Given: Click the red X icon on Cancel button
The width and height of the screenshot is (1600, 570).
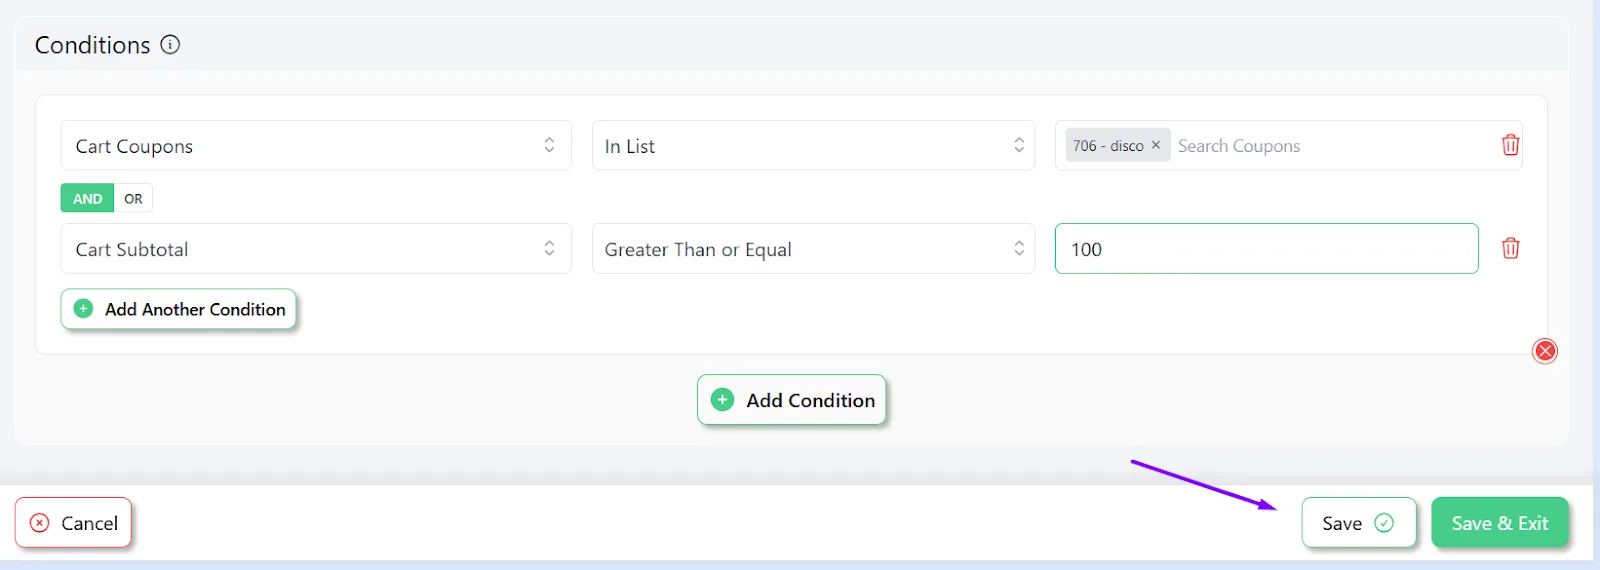Looking at the screenshot, I should point(40,523).
